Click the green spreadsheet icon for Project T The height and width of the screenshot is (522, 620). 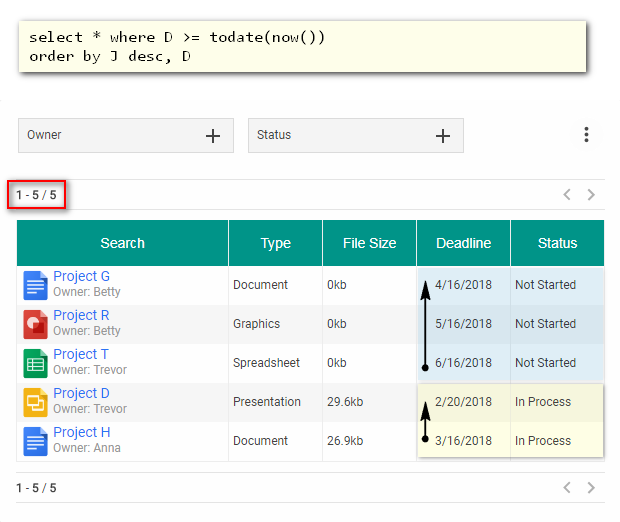pyautogui.click(x=36, y=363)
